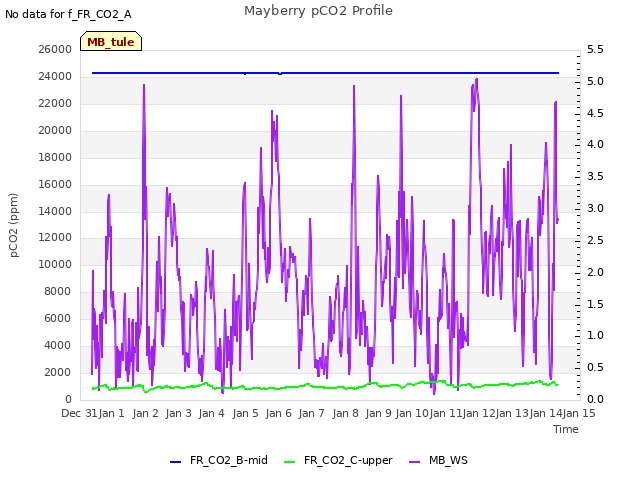This screenshot has width=640, height=480.
Task: Click the 26000 left axis value
Action: tap(55, 49)
